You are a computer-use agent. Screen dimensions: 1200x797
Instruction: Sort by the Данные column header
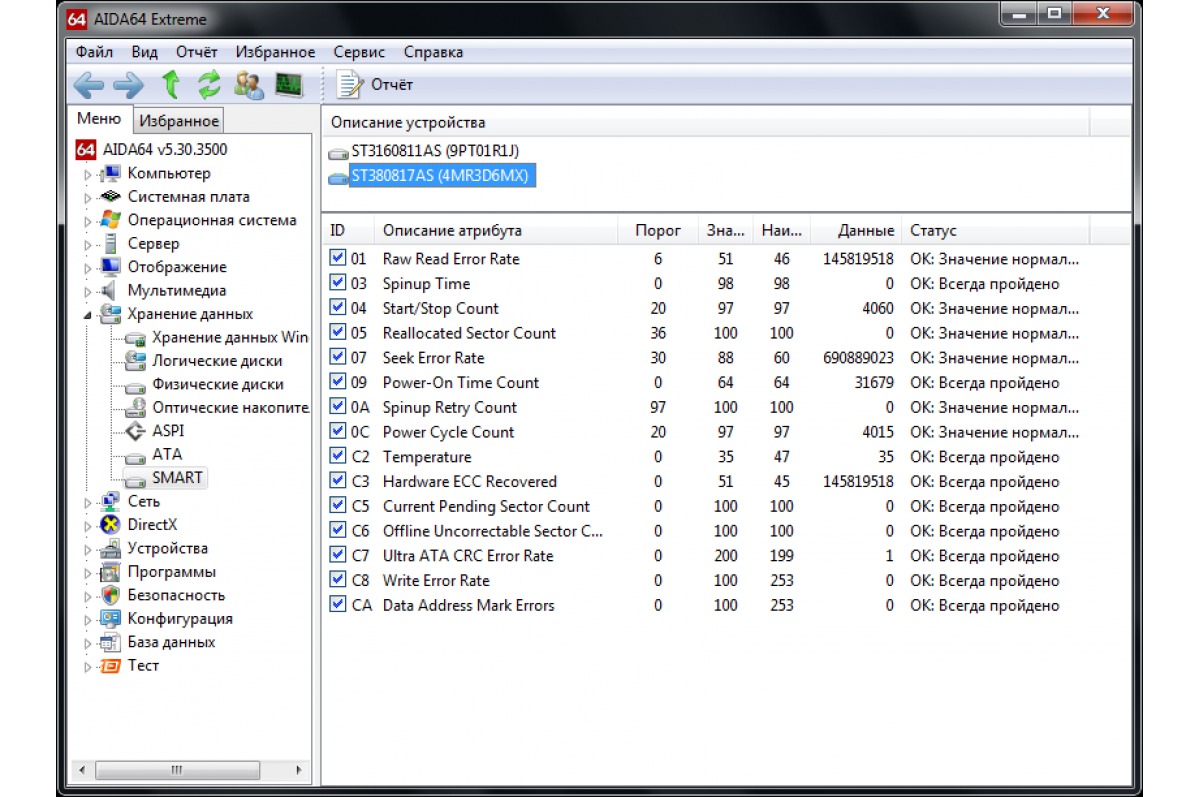pyautogui.click(x=855, y=231)
